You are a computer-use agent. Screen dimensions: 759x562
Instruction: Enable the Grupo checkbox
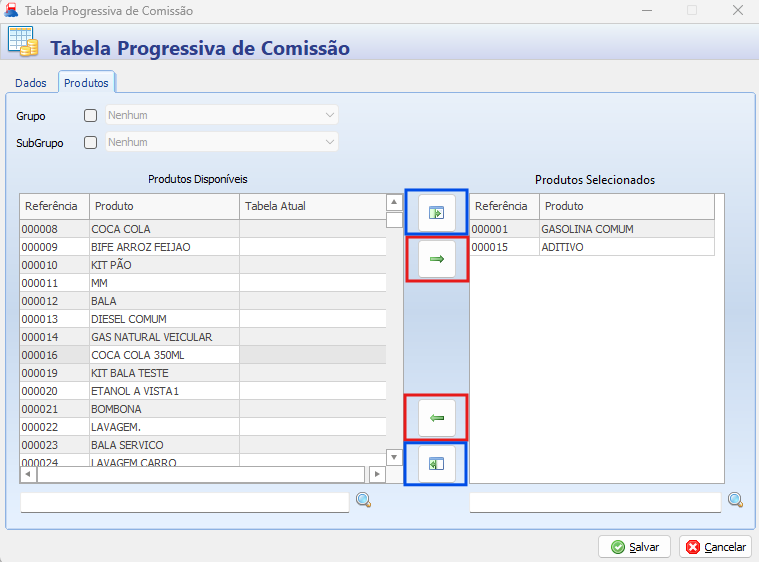(x=91, y=115)
